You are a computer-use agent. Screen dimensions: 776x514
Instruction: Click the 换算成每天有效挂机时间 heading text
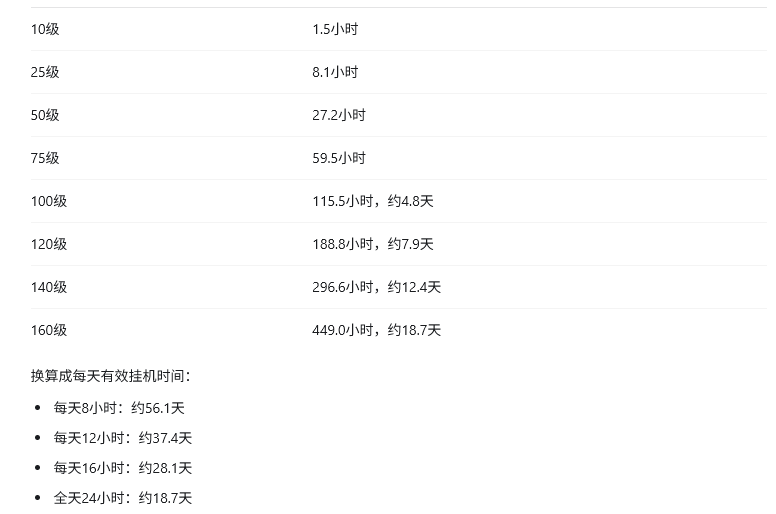click(x=107, y=376)
